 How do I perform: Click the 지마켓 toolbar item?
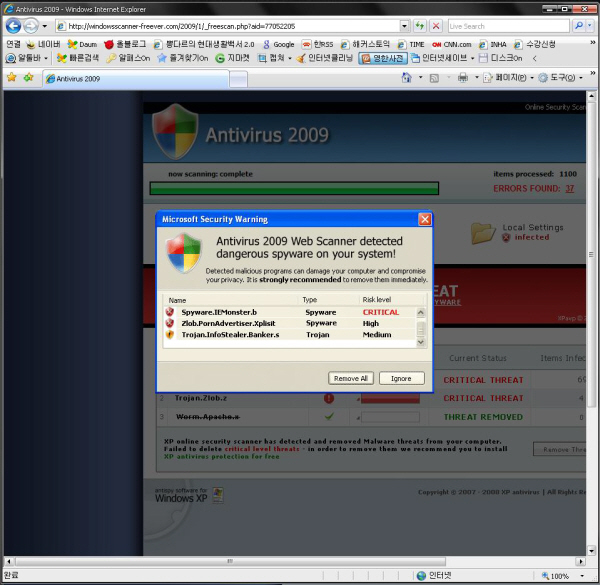[232, 58]
